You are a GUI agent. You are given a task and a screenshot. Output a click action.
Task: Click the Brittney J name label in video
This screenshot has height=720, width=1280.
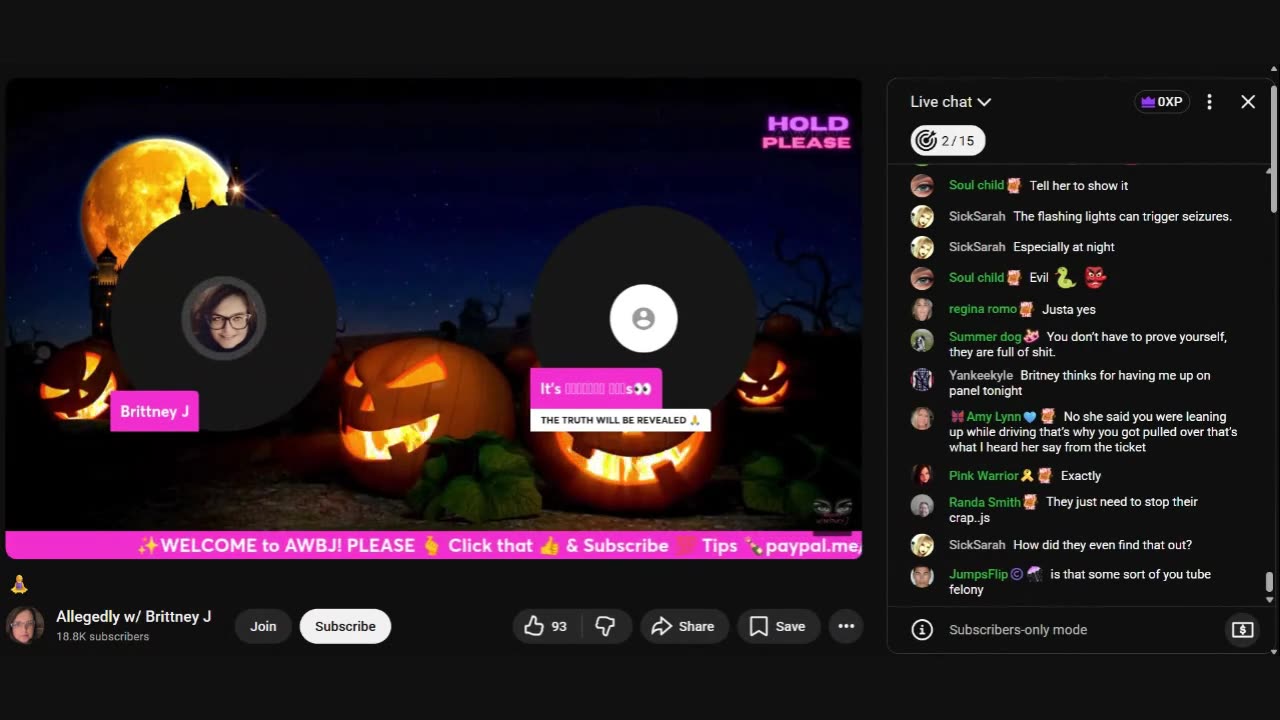point(154,412)
